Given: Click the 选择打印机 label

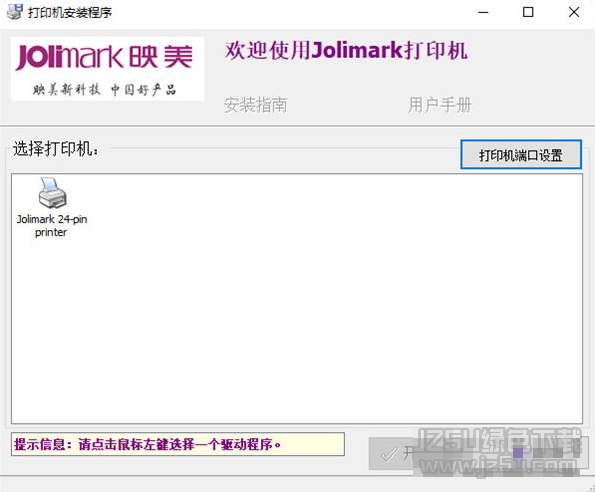Looking at the screenshot, I should [56, 148].
